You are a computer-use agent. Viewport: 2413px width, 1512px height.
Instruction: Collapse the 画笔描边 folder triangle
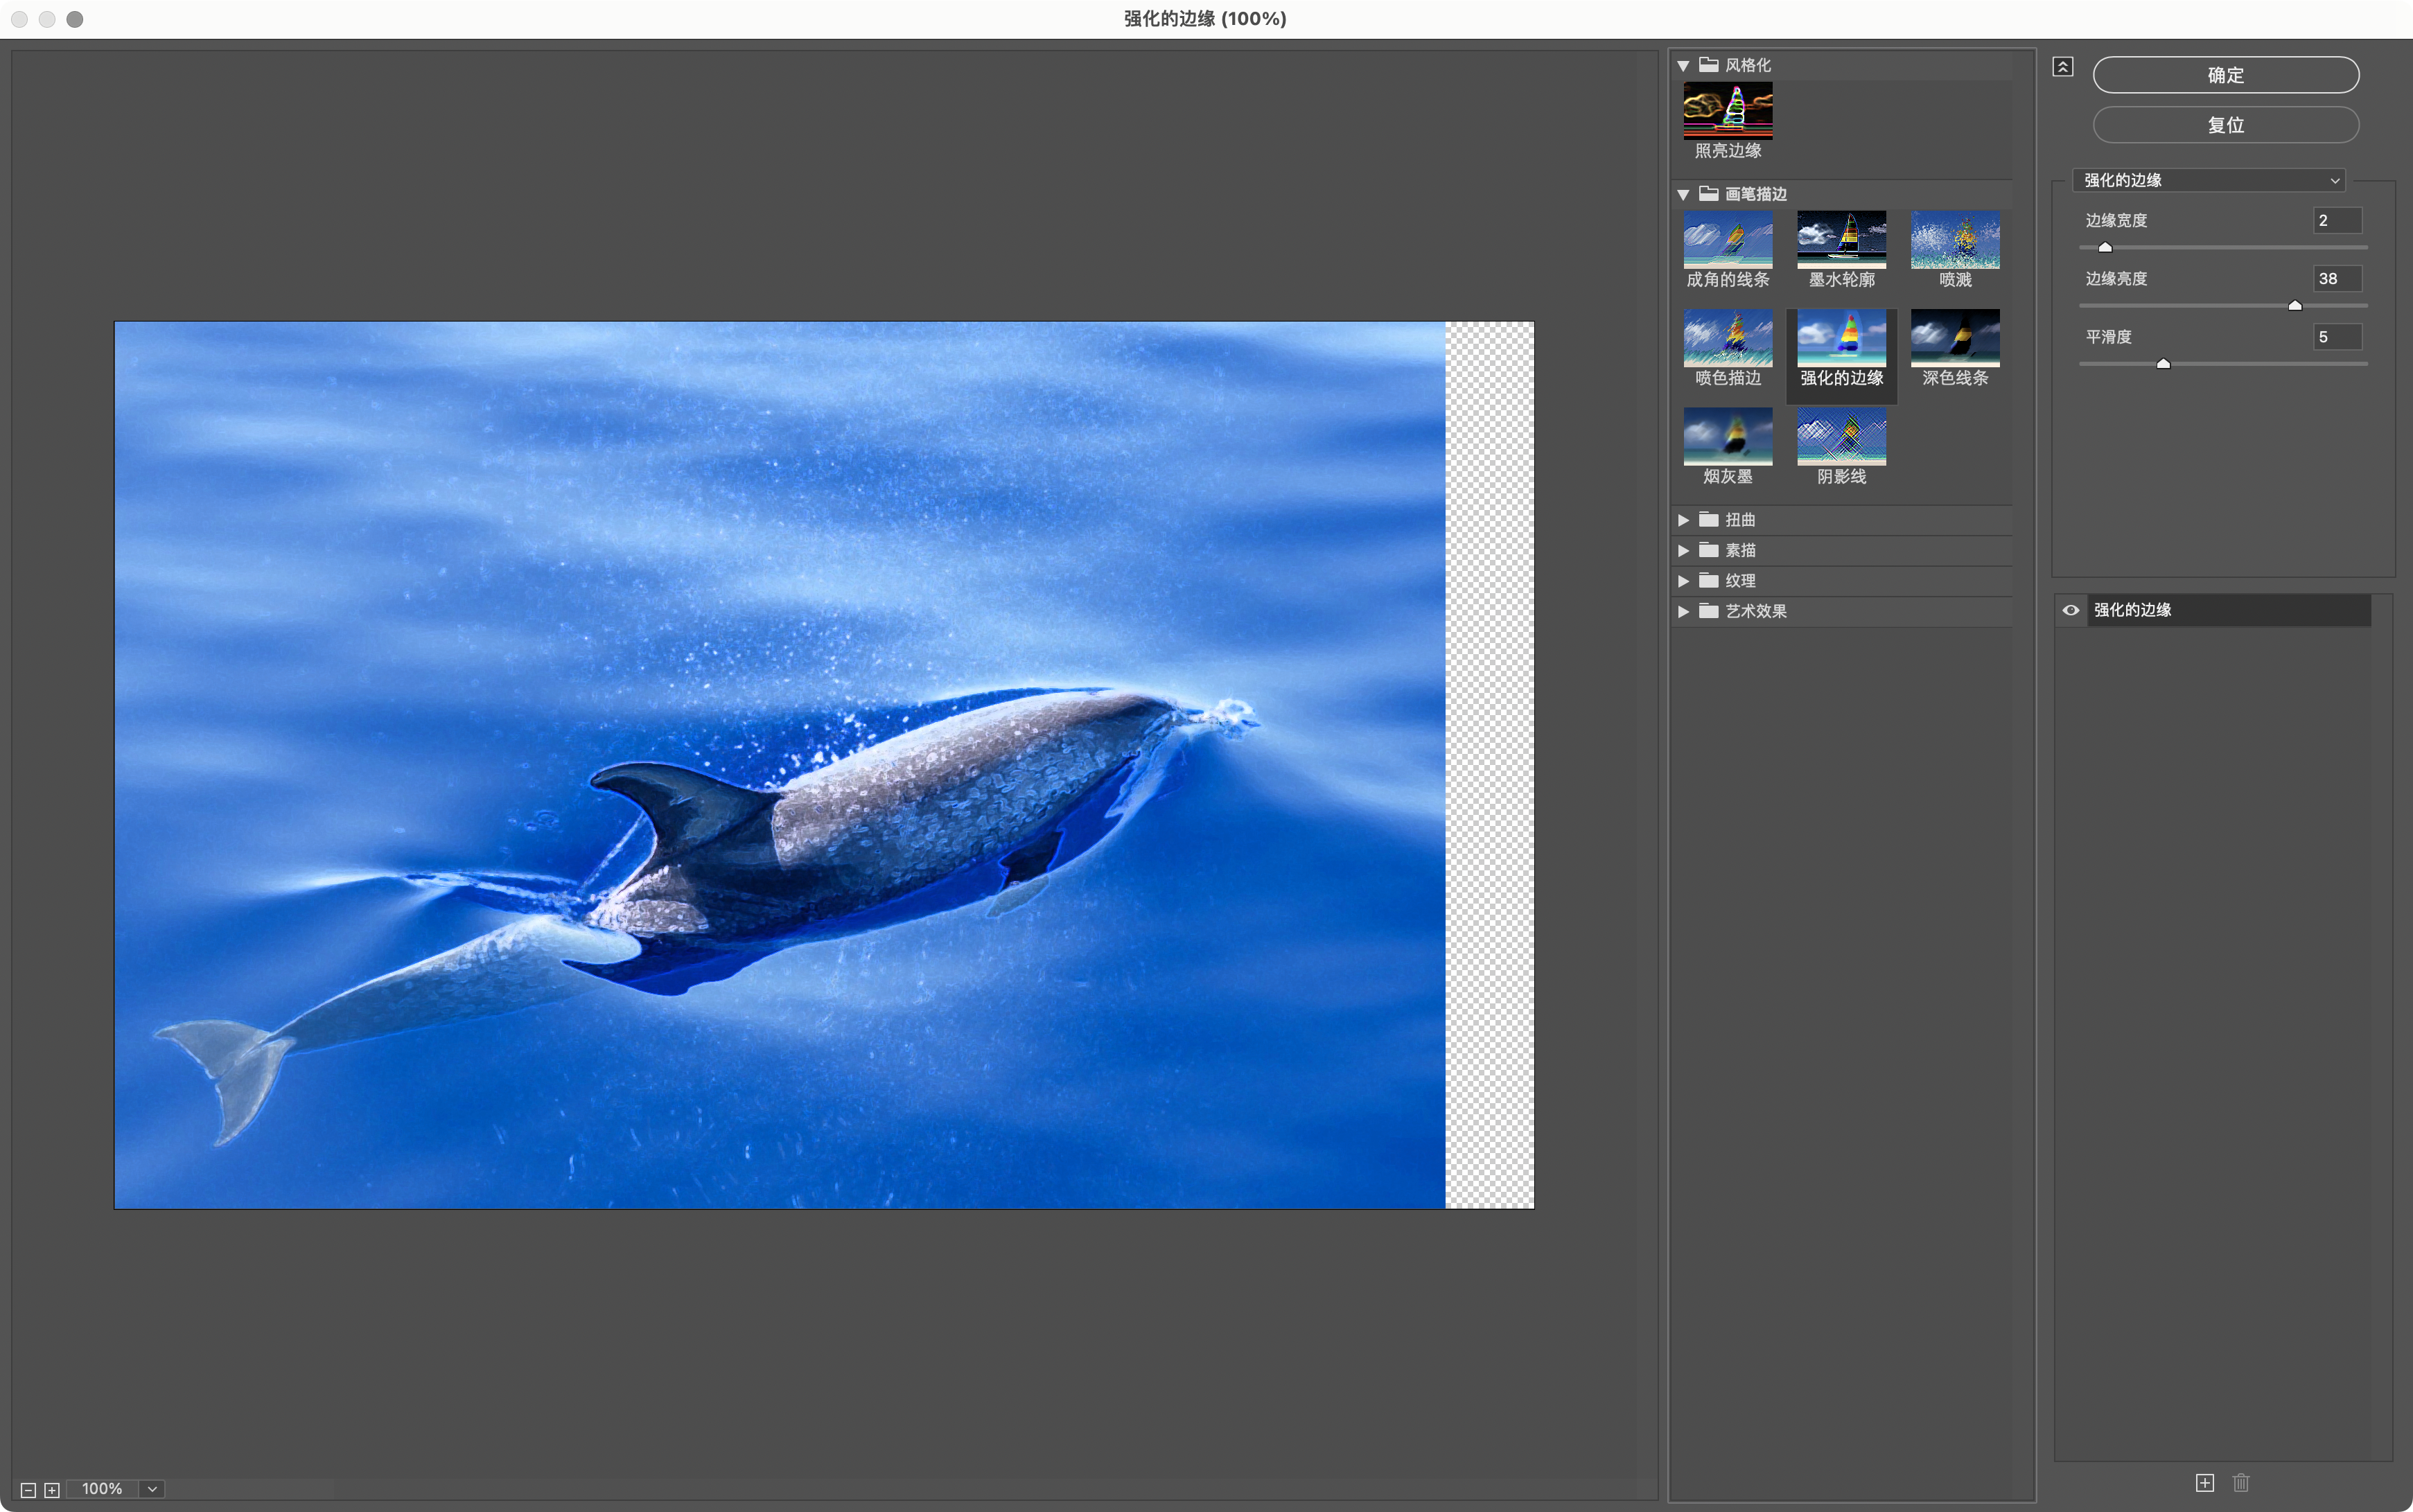click(x=1683, y=195)
